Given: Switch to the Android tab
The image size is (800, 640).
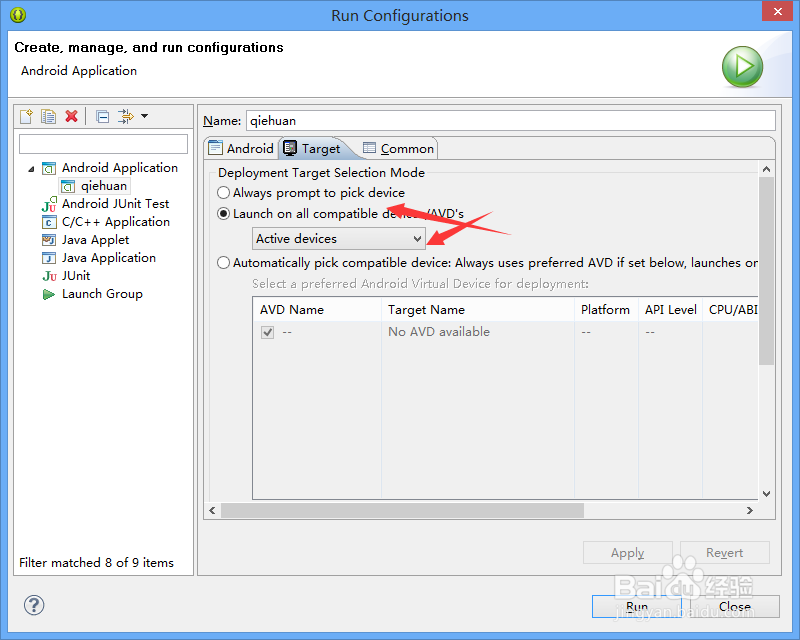Looking at the screenshot, I should click(x=241, y=149).
